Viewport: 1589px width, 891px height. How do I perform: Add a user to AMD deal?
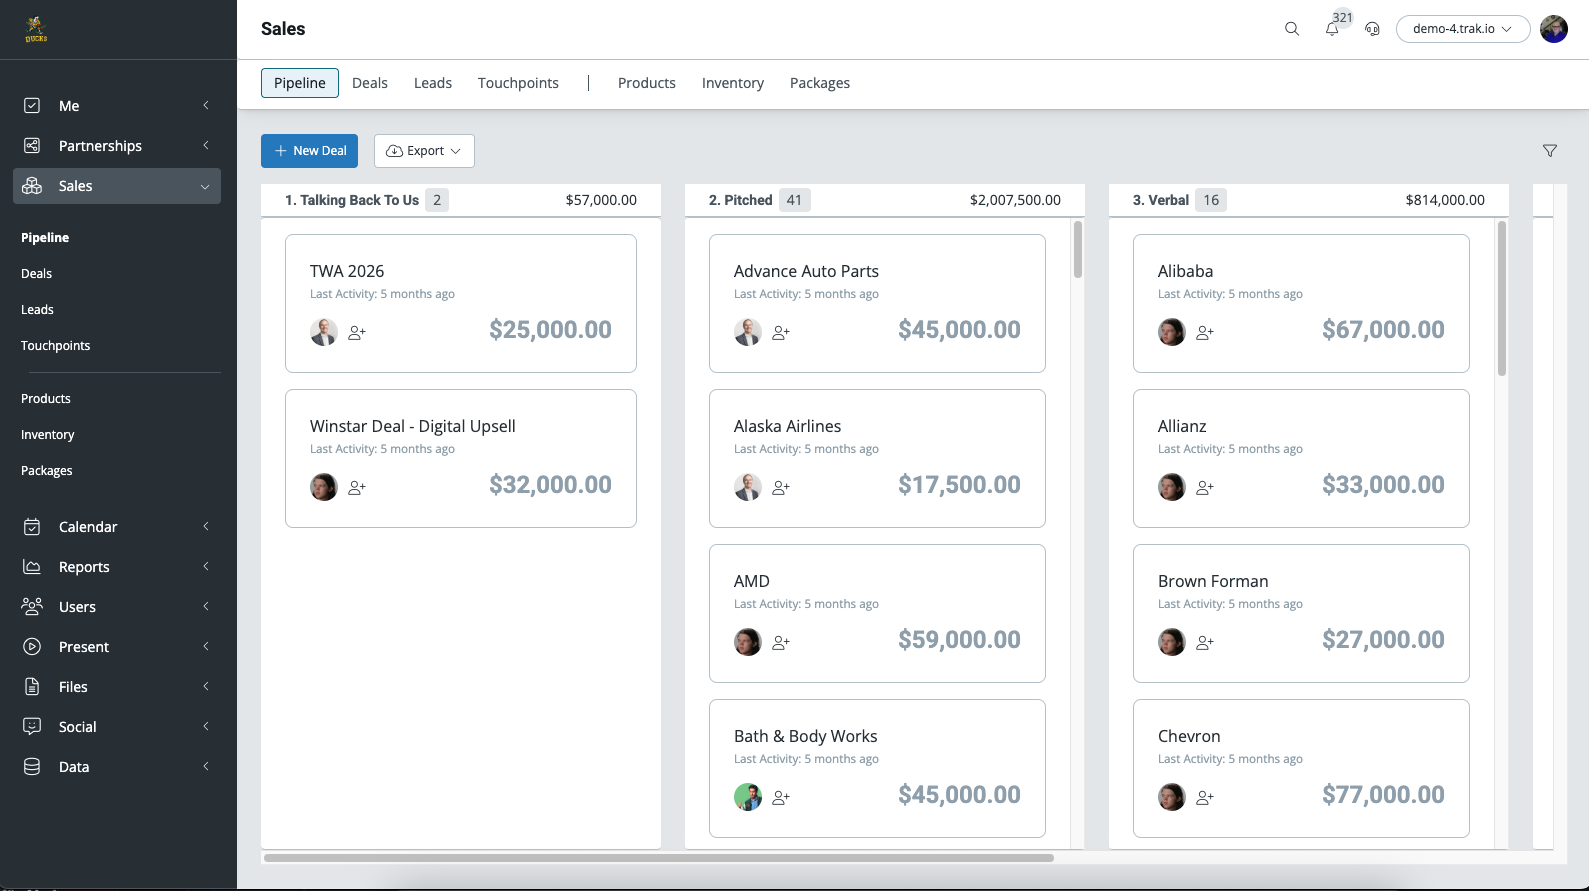coord(781,643)
